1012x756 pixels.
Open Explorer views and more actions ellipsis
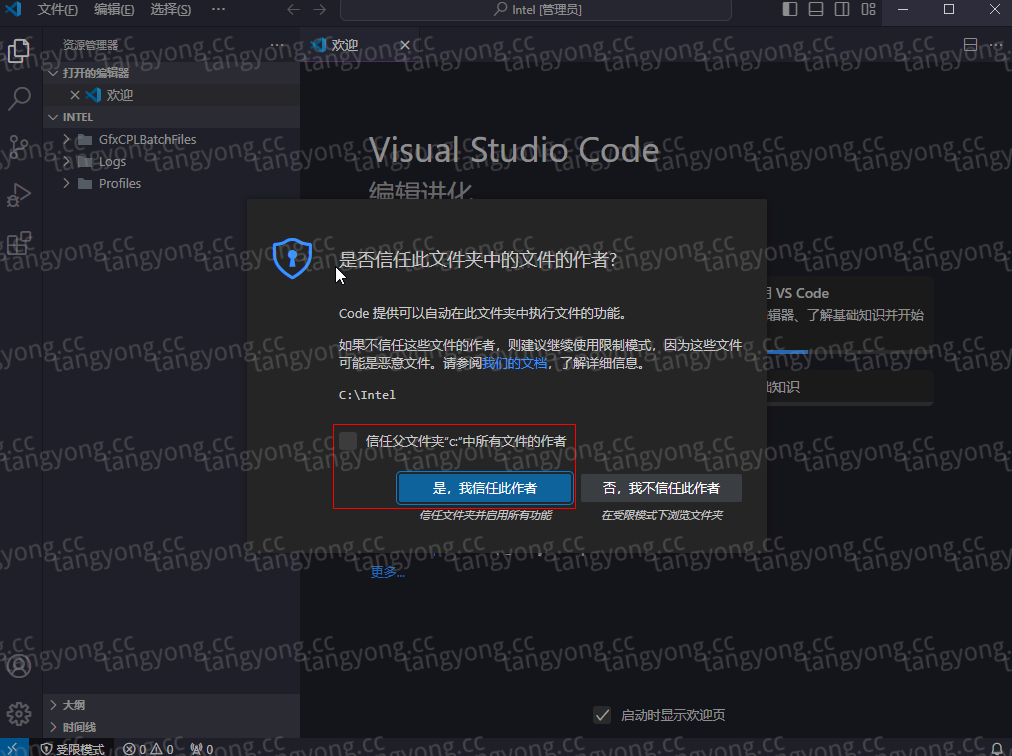pos(277,45)
